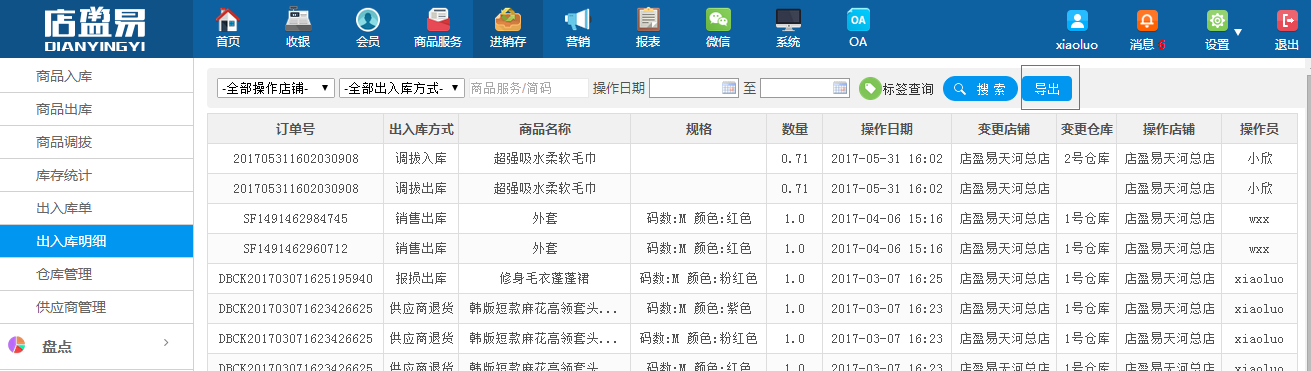Open the 商品服务 icon
This screenshot has width=1311, height=371.
click(437, 19)
